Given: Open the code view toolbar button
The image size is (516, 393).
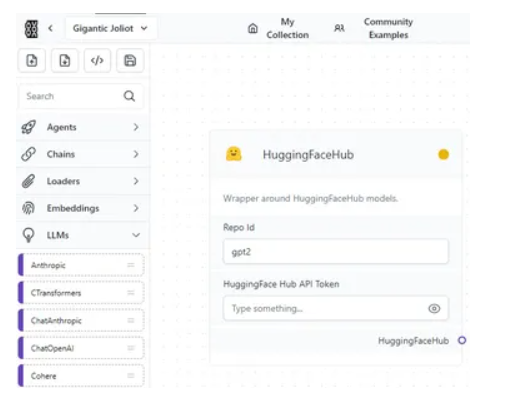Looking at the screenshot, I should tap(97, 61).
